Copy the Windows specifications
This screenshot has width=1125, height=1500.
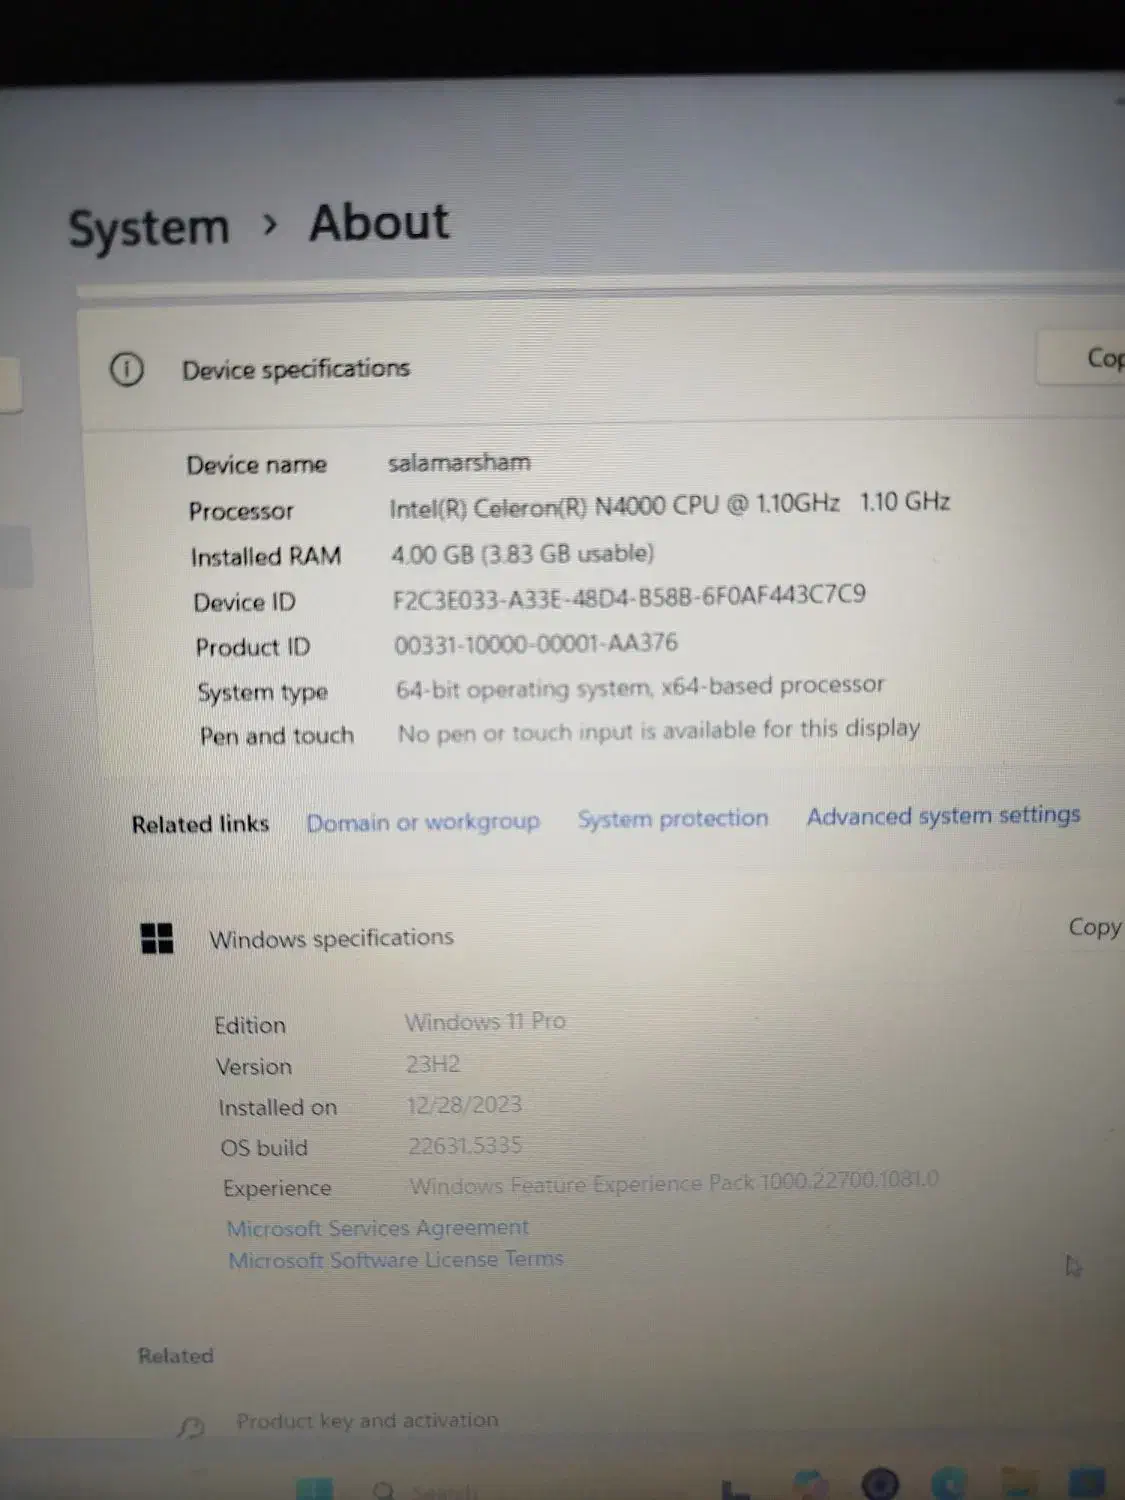[x=1094, y=927]
